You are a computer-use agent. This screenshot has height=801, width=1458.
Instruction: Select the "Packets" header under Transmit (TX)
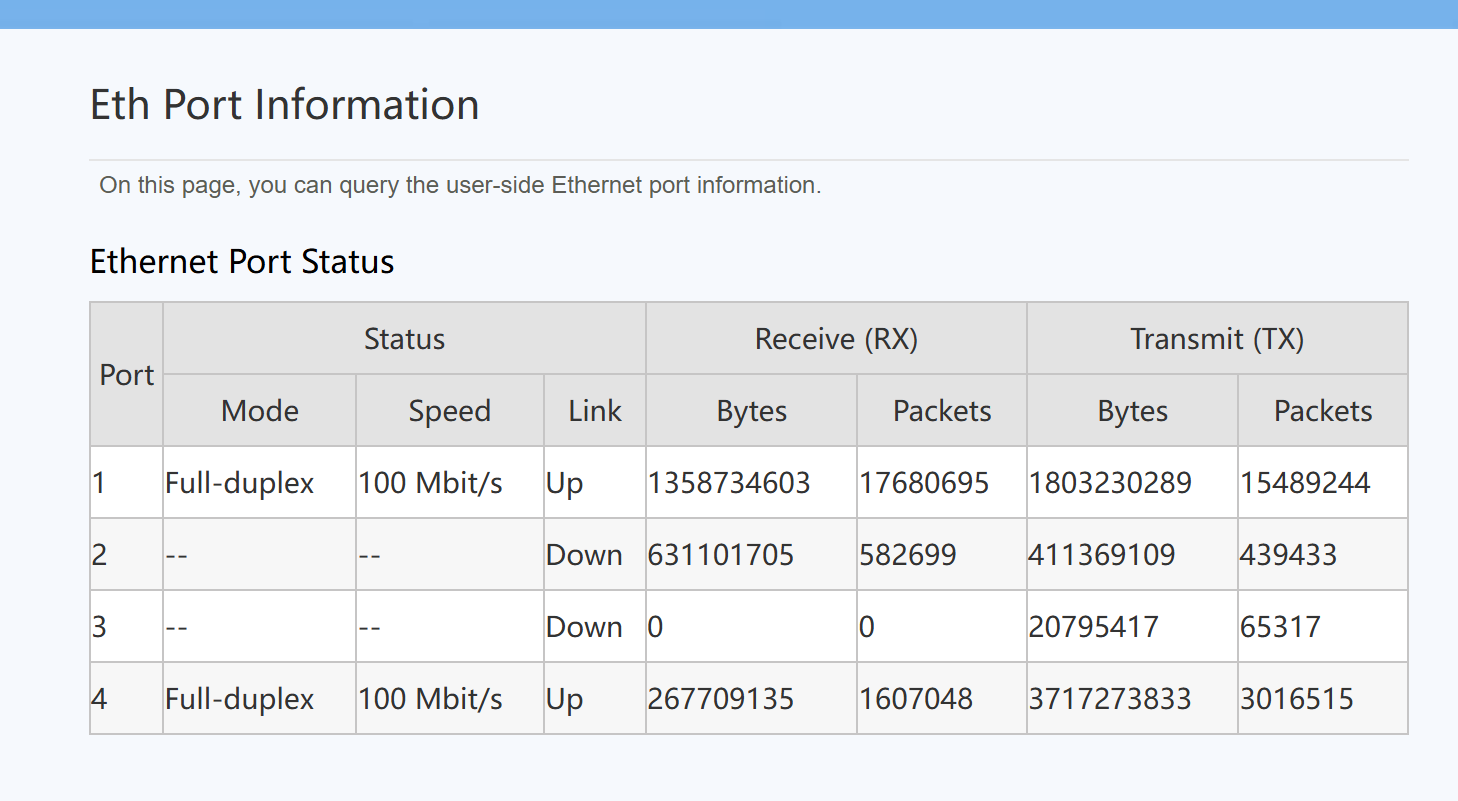[1323, 411]
